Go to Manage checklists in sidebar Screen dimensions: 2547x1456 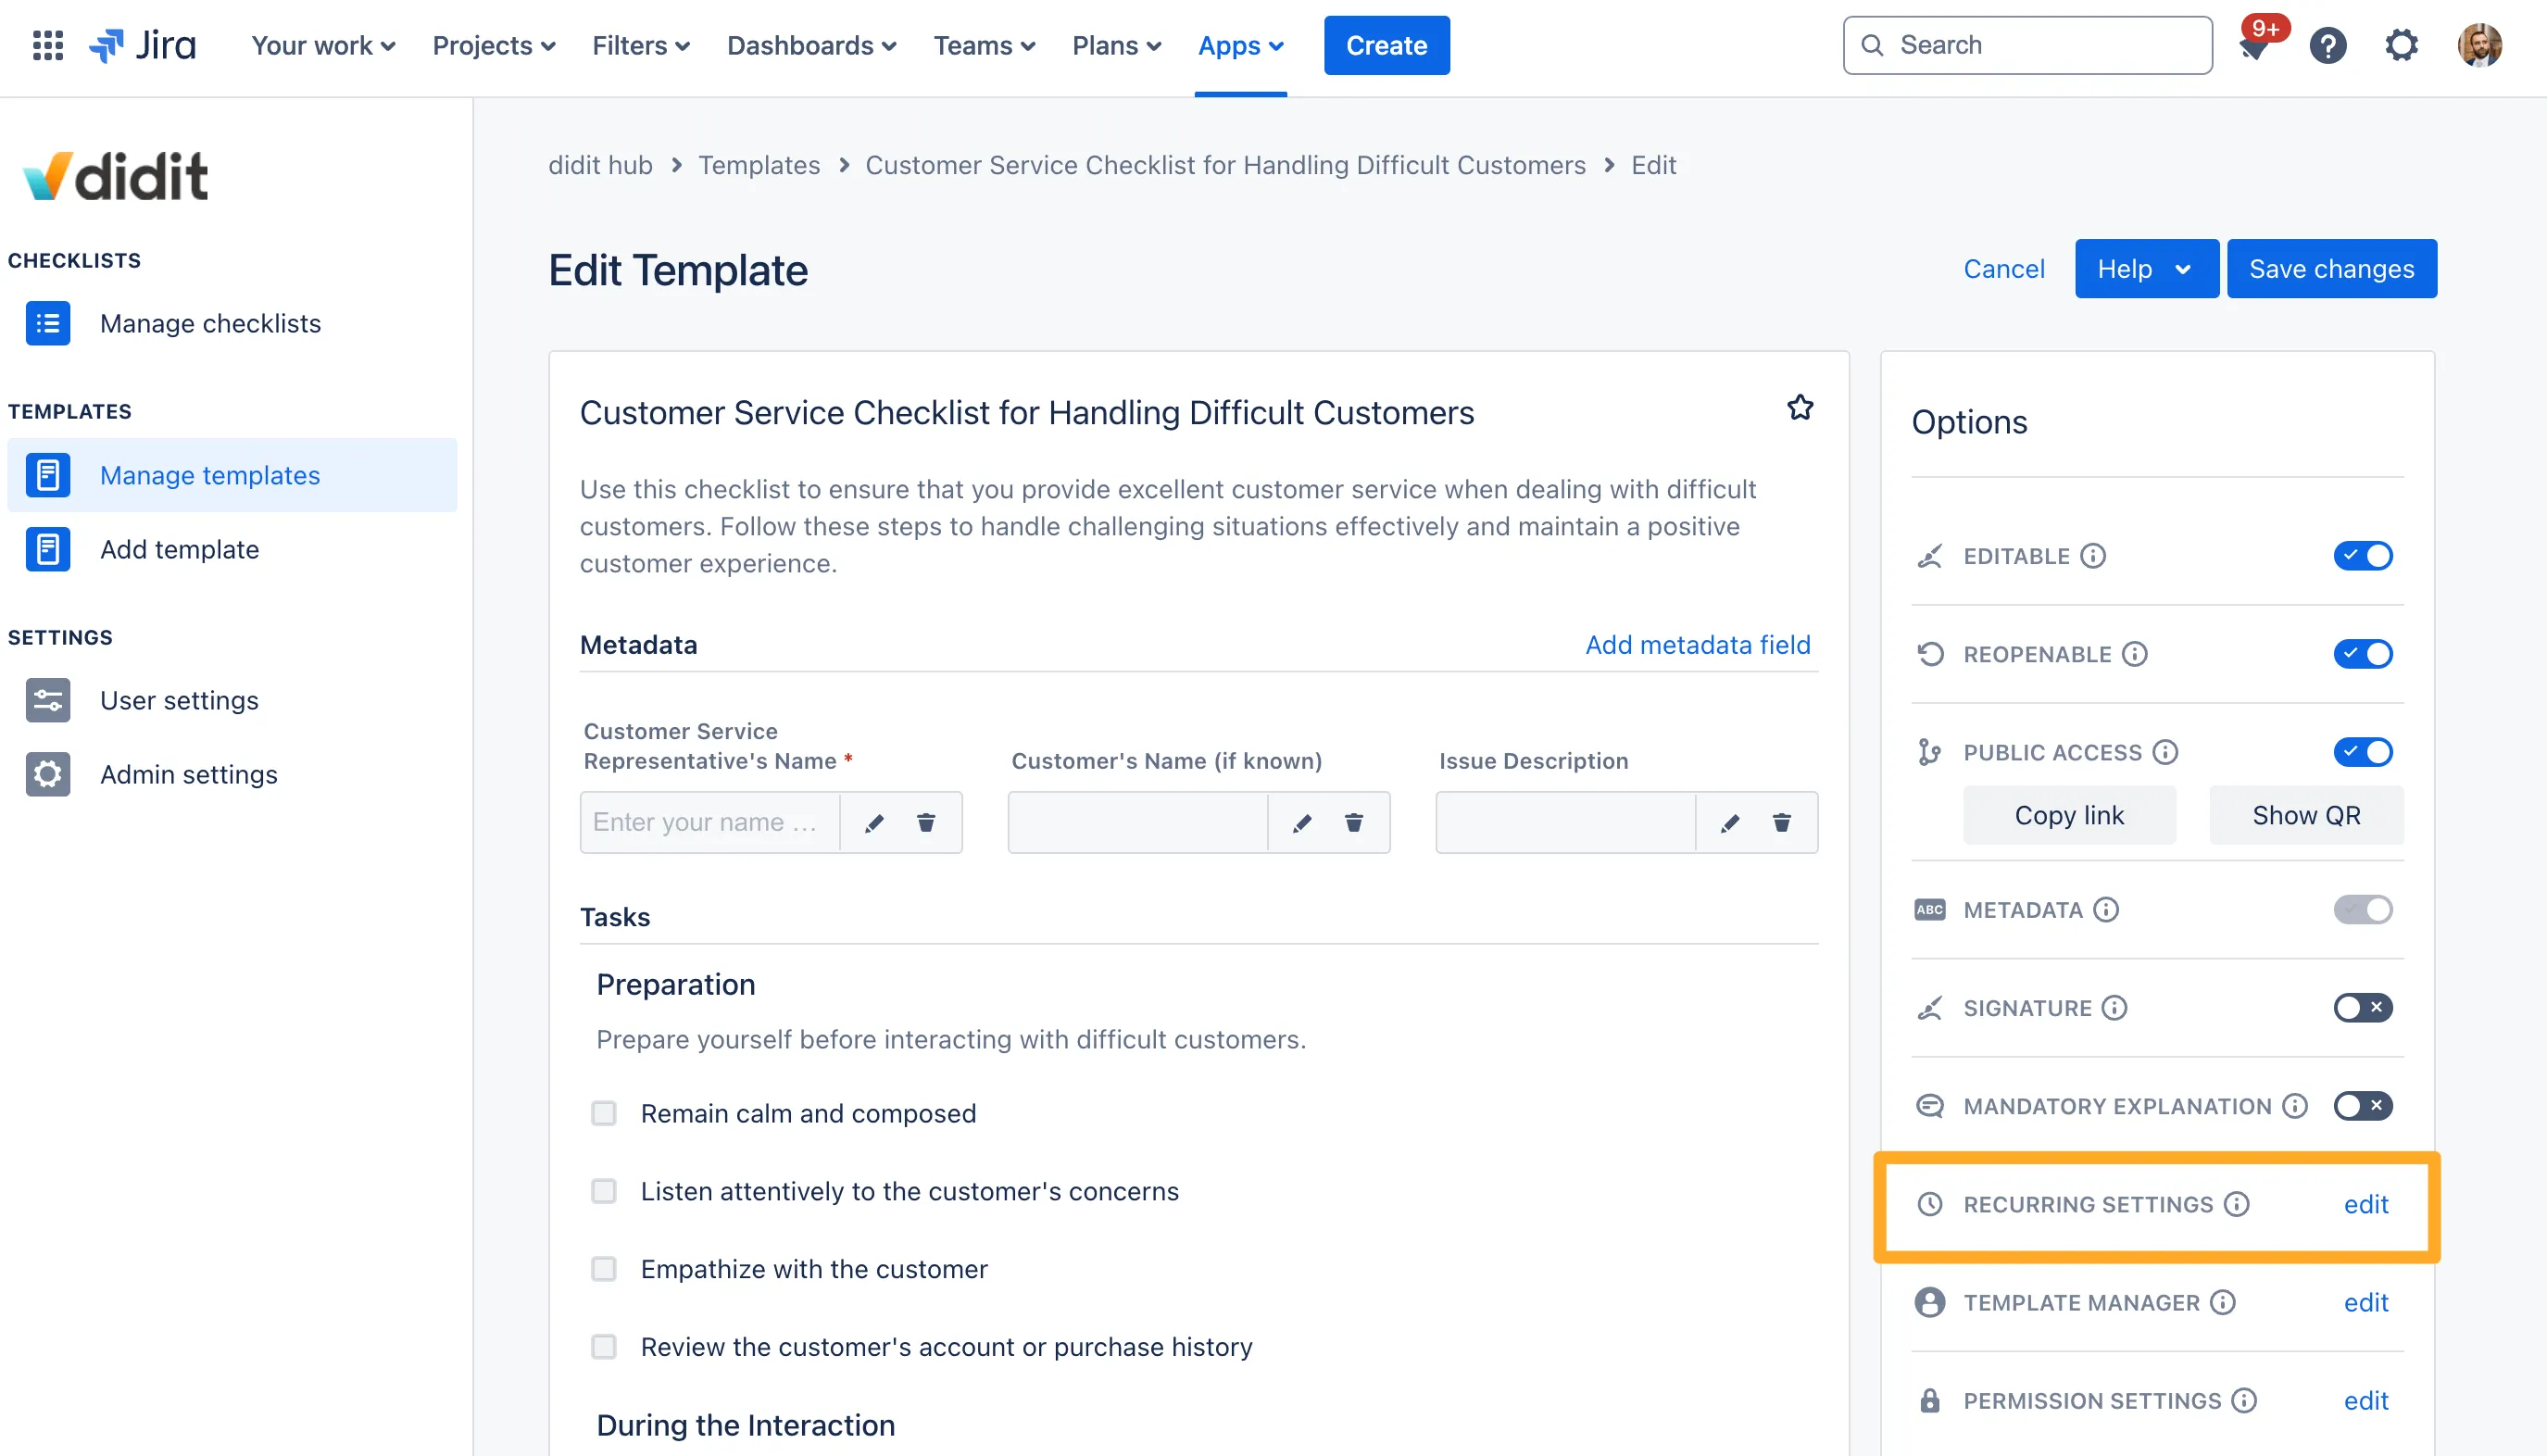(210, 323)
